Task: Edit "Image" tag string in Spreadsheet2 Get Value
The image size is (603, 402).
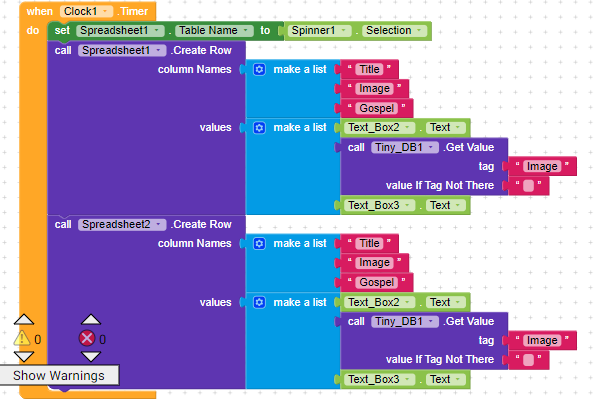Action: pos(542,340)
